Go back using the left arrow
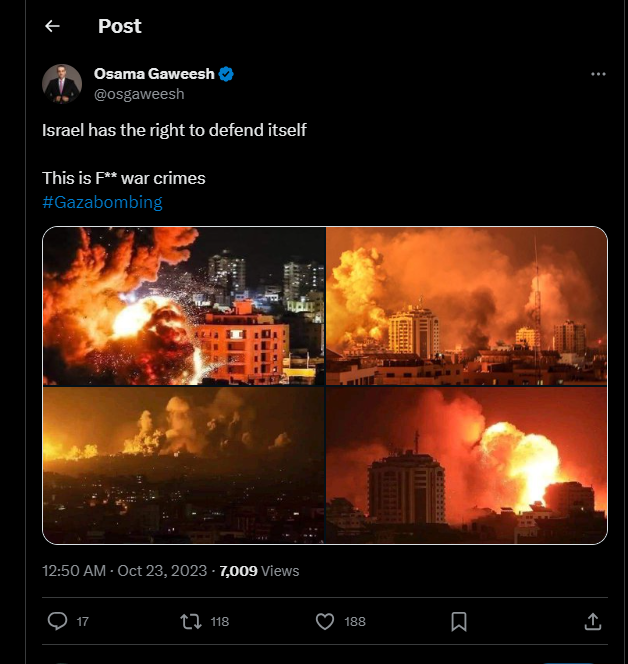 tap(52, 27)
